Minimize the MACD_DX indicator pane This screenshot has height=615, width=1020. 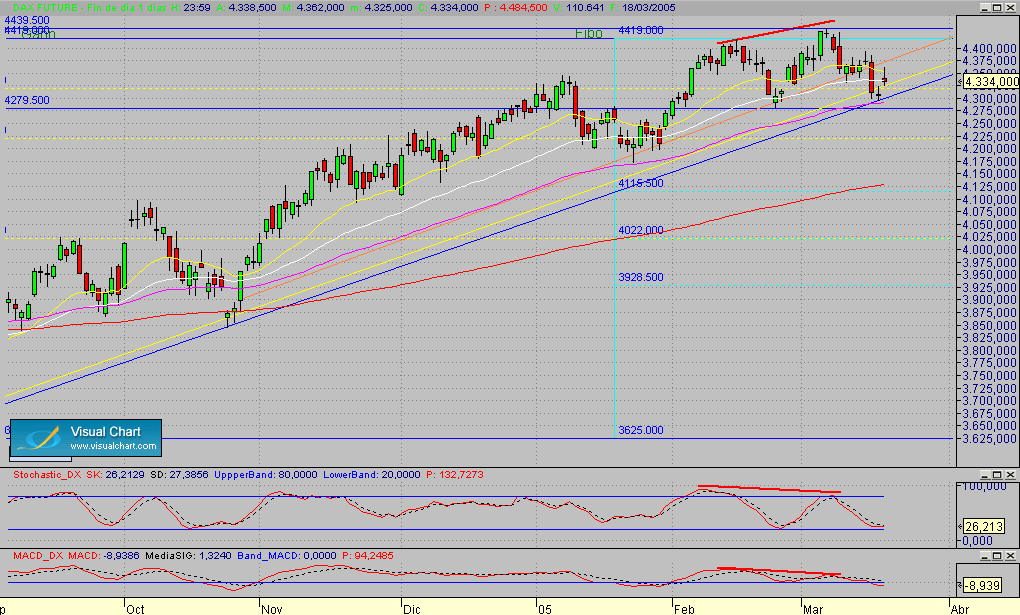coord(986,556)
